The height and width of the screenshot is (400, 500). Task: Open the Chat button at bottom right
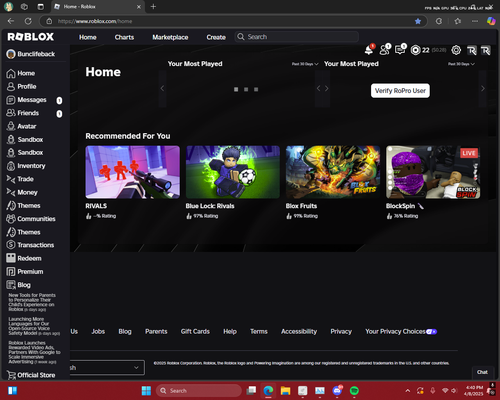(x=482, y=372)
